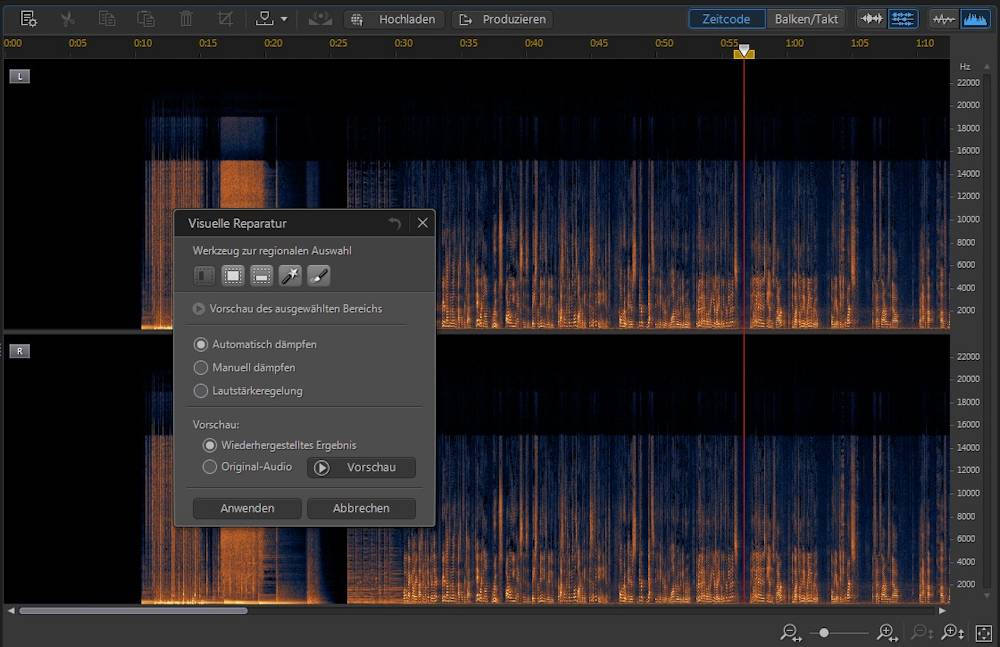Select the magic wand selection tool
Screen dimensions: 1000x647
pos(290,275)
